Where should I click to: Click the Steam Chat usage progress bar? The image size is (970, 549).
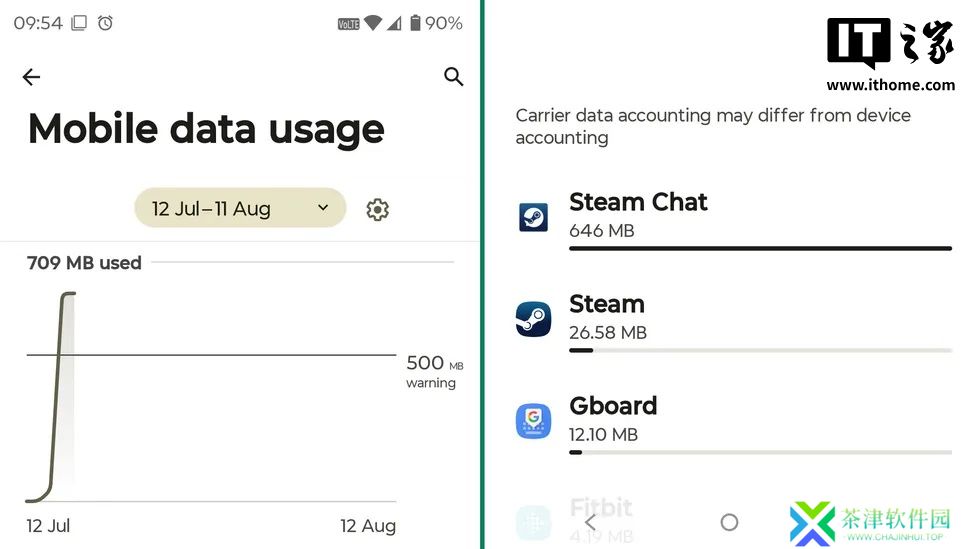tap(760, 248)
